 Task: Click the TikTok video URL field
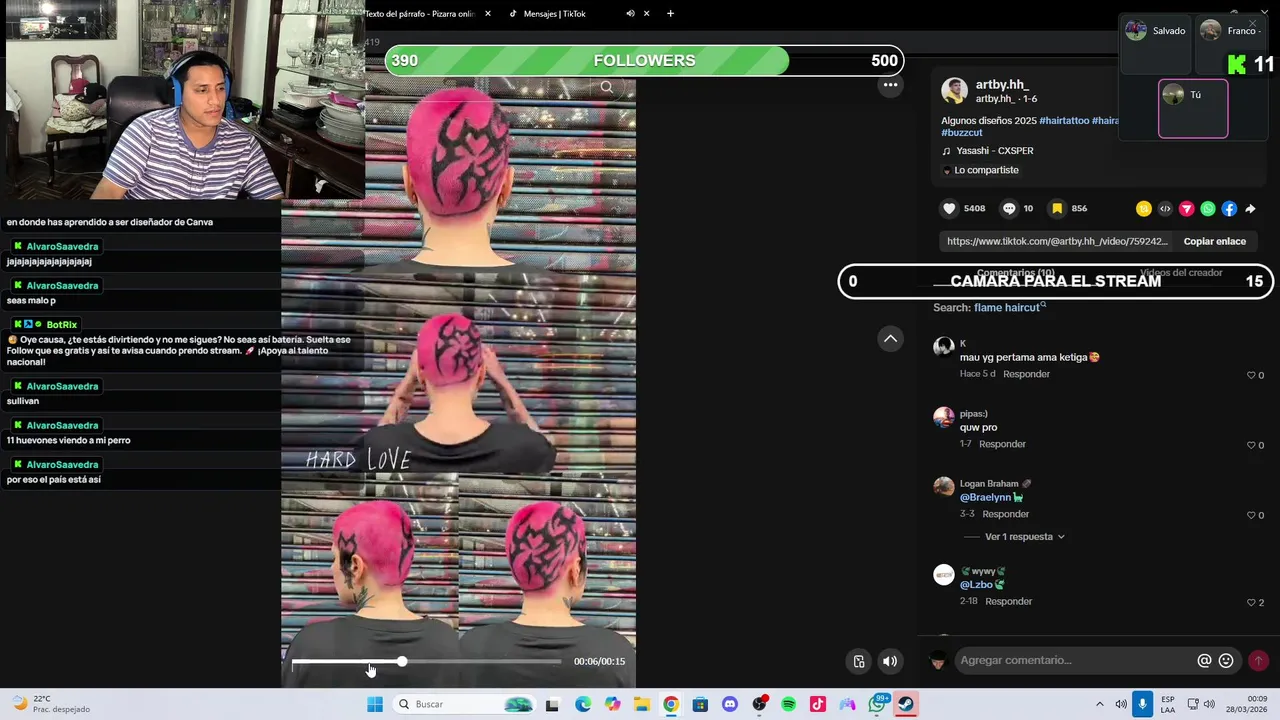click(x=1057, y=241)
